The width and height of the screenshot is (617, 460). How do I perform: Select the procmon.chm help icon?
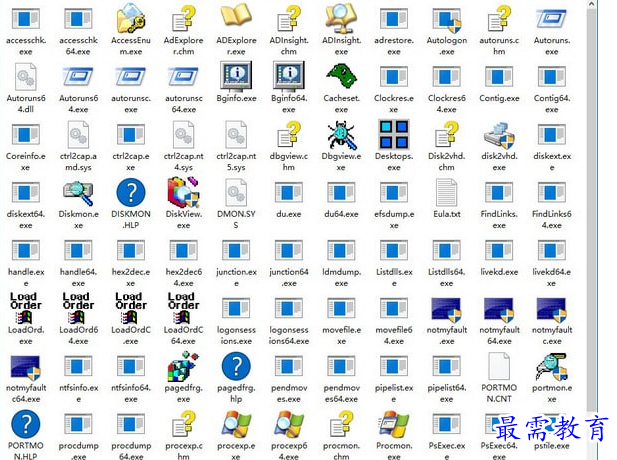click(x=341, y=424)
